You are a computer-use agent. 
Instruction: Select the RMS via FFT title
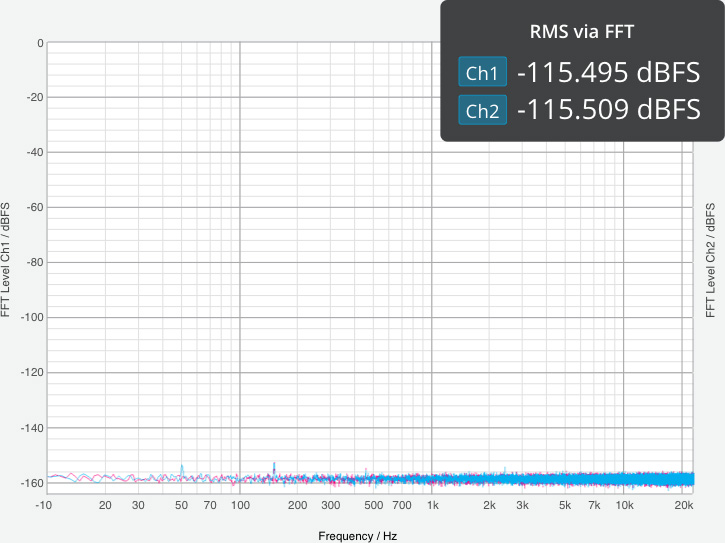point(581,31)
